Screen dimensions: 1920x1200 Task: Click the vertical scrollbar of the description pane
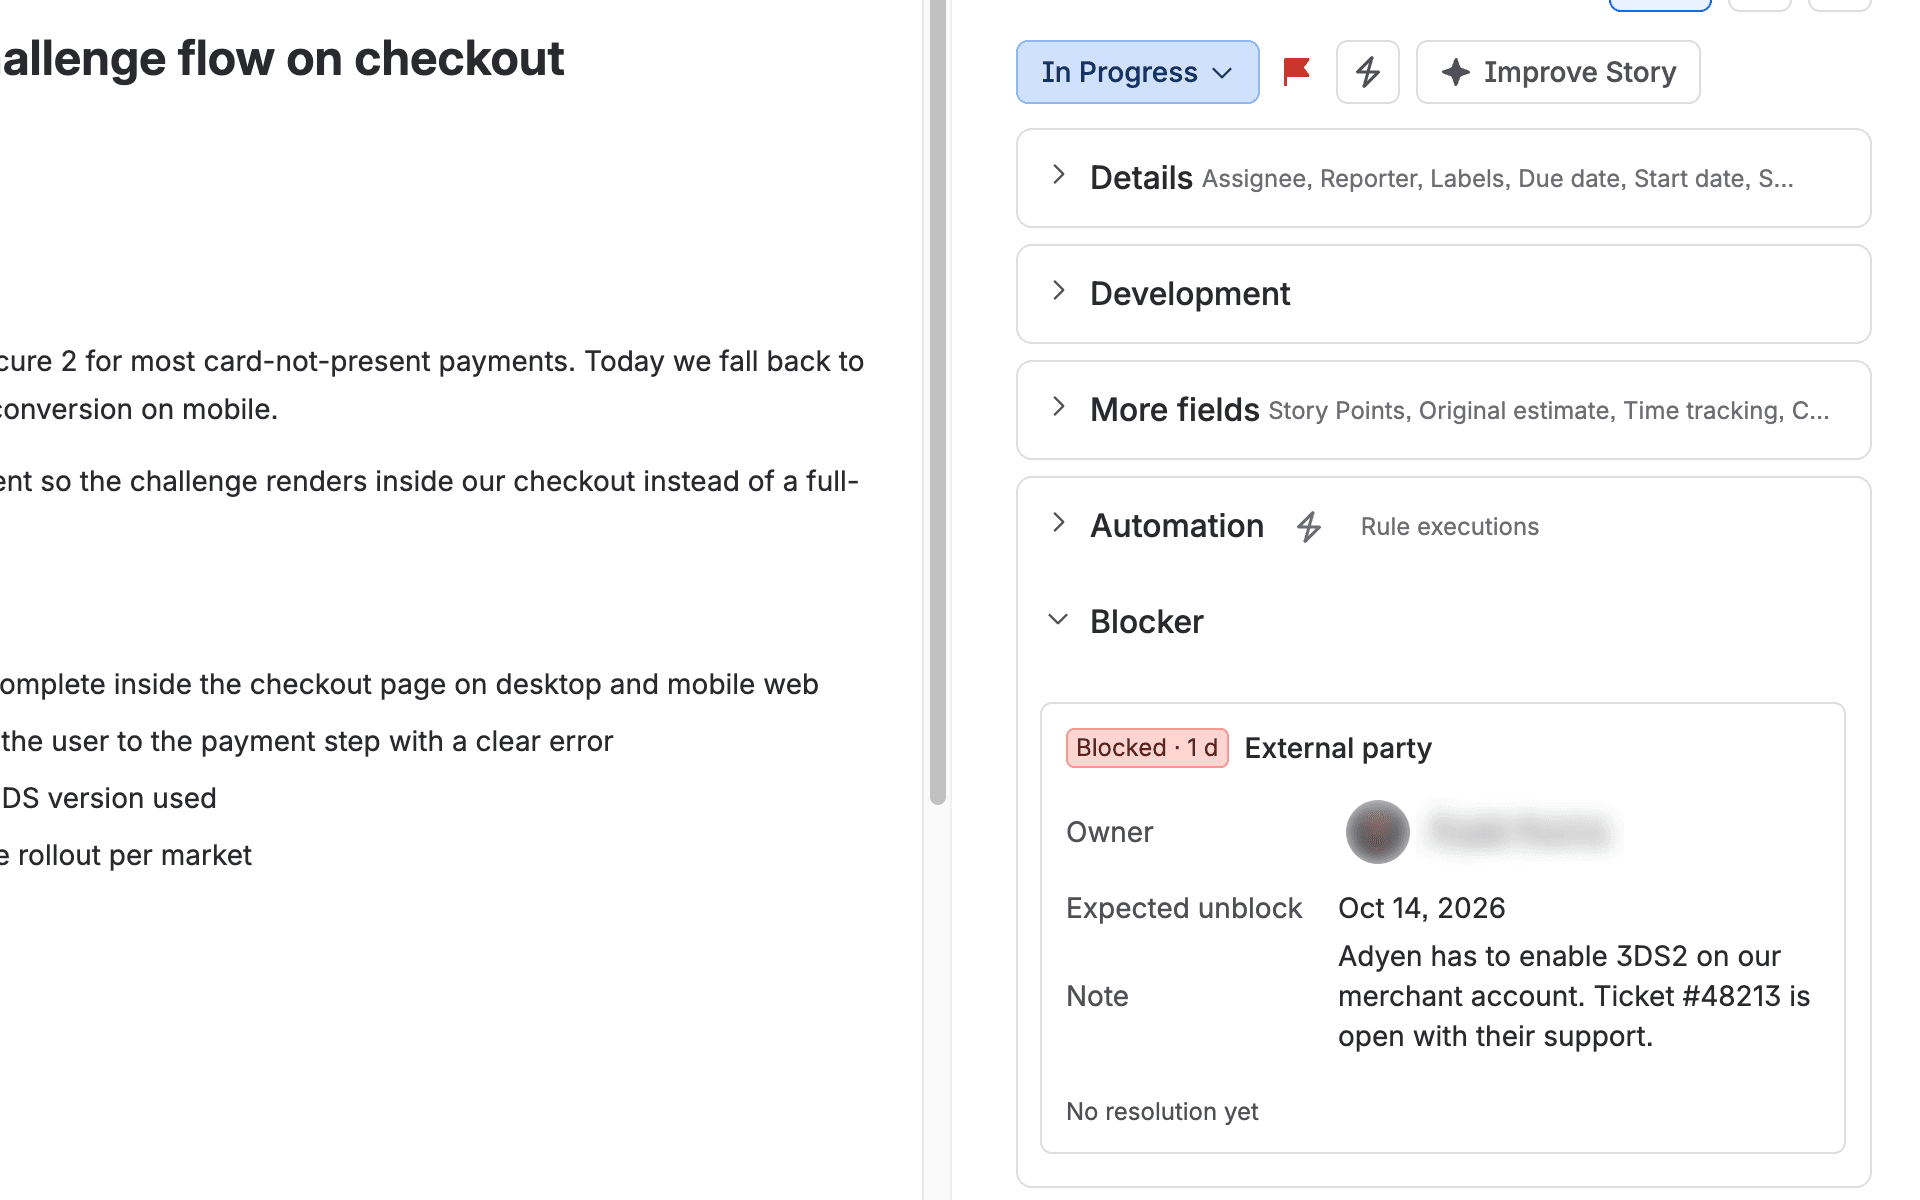point(937,400)
